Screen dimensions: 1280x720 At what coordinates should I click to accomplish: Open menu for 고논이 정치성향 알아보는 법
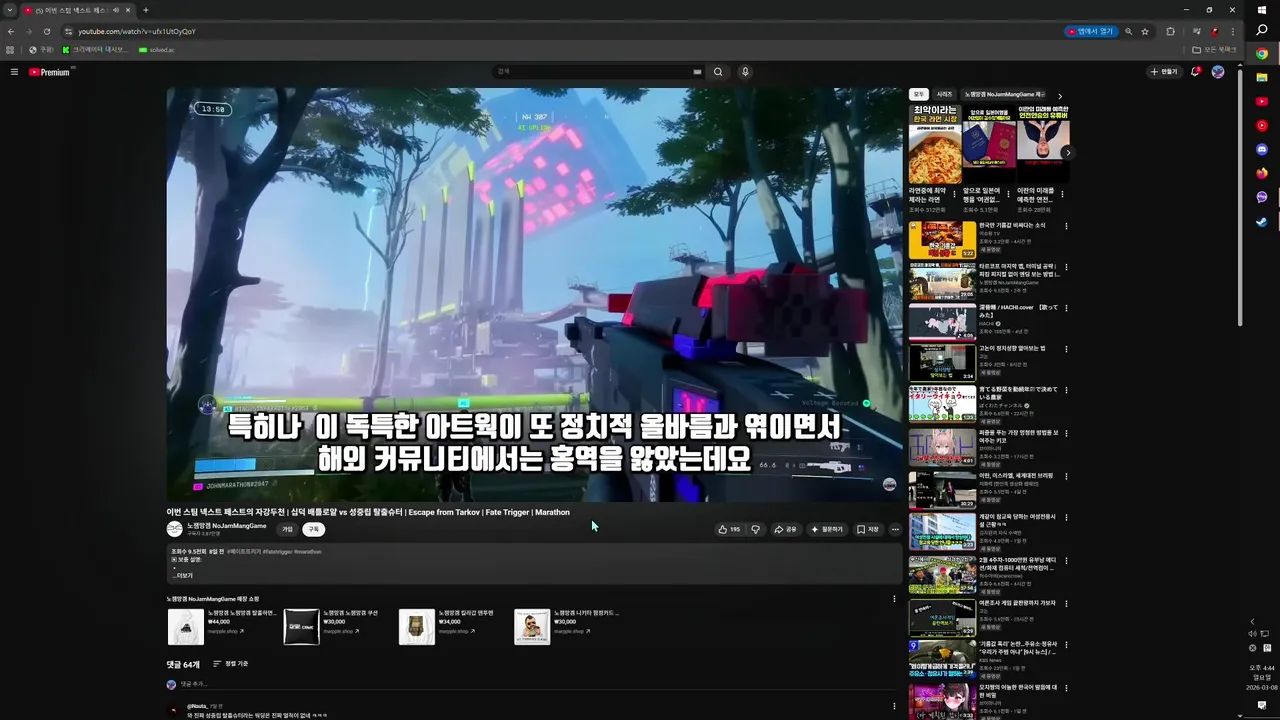[x=1066, y=349]
